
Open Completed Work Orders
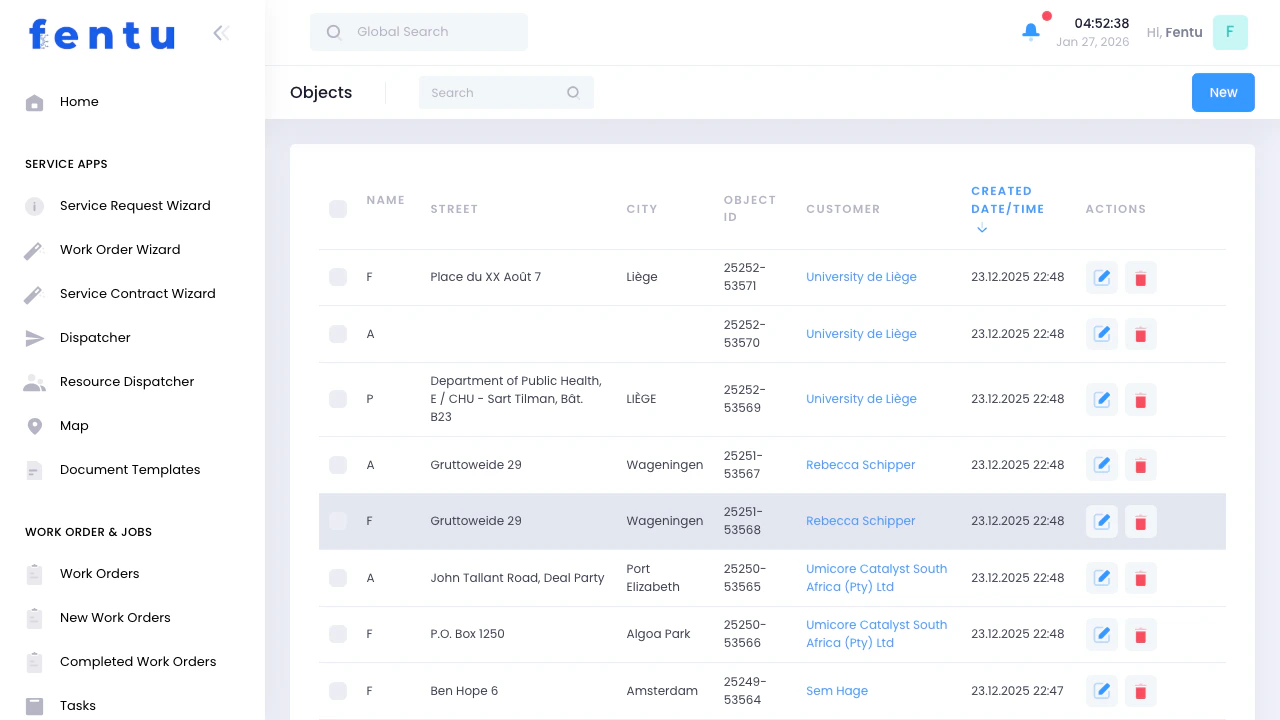point(138,661)
